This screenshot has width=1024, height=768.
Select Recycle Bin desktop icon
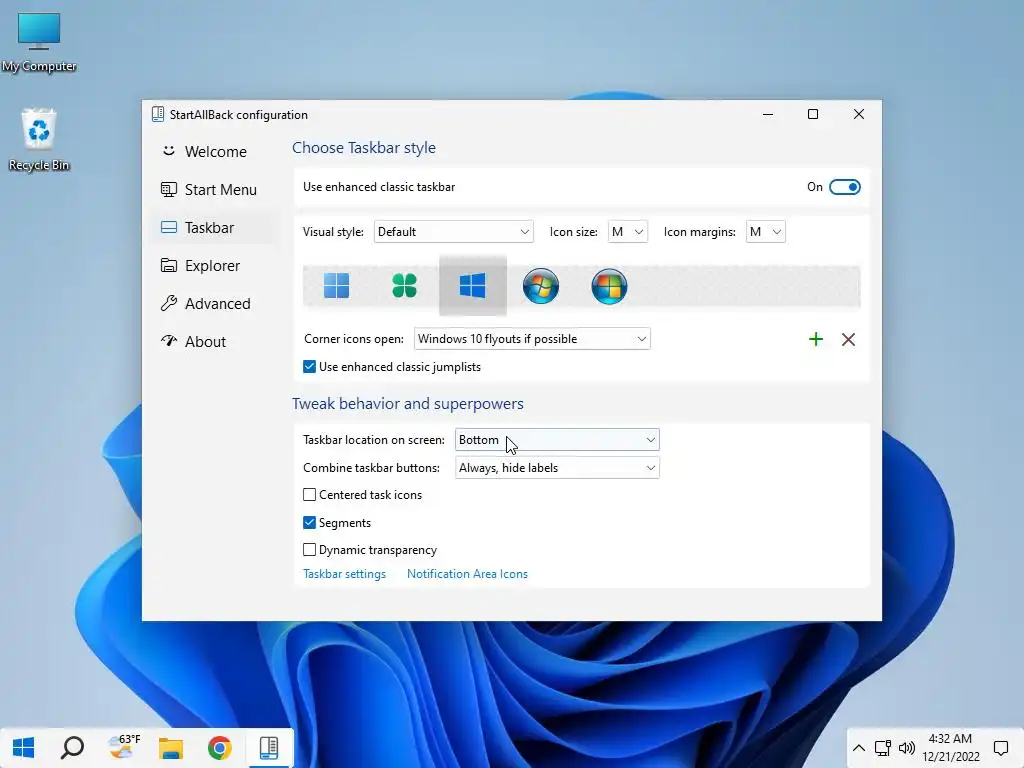click(39, 140)
